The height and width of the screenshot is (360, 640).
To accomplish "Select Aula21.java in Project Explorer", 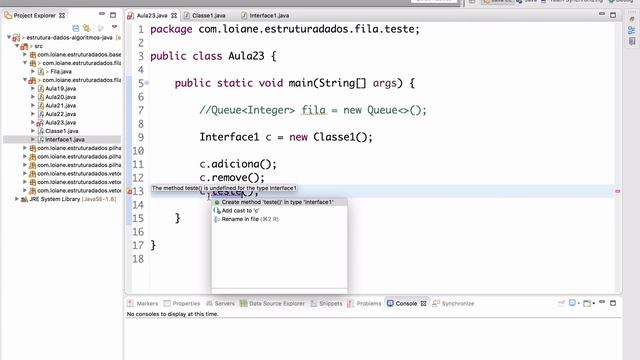I will (x=60, y=105).
